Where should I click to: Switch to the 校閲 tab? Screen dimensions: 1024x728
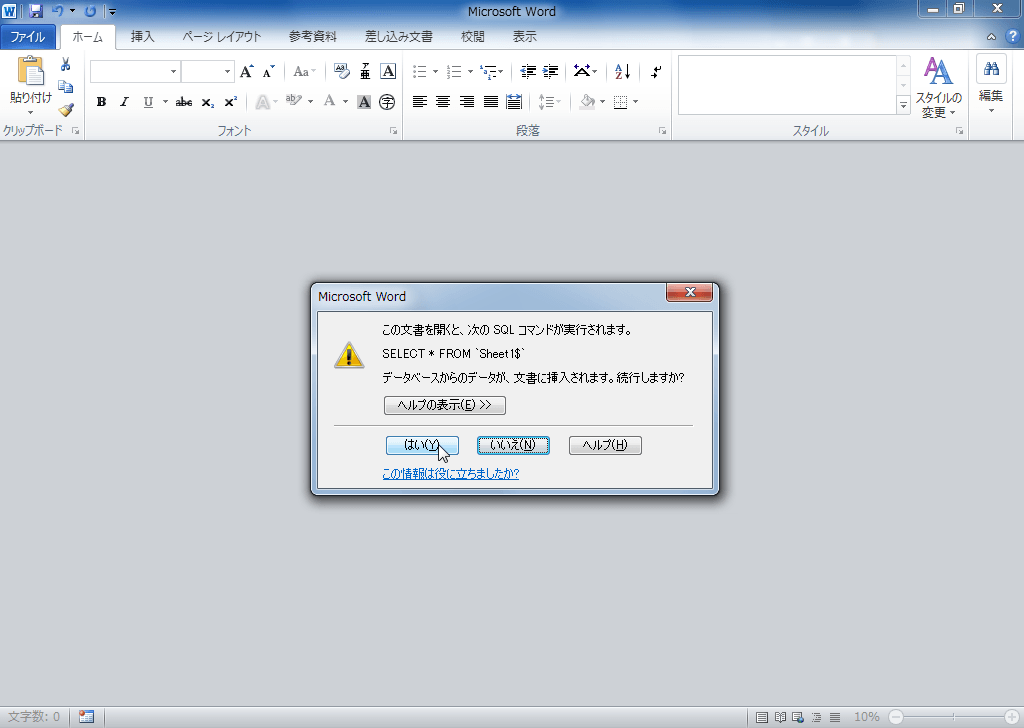pos(473,37)
